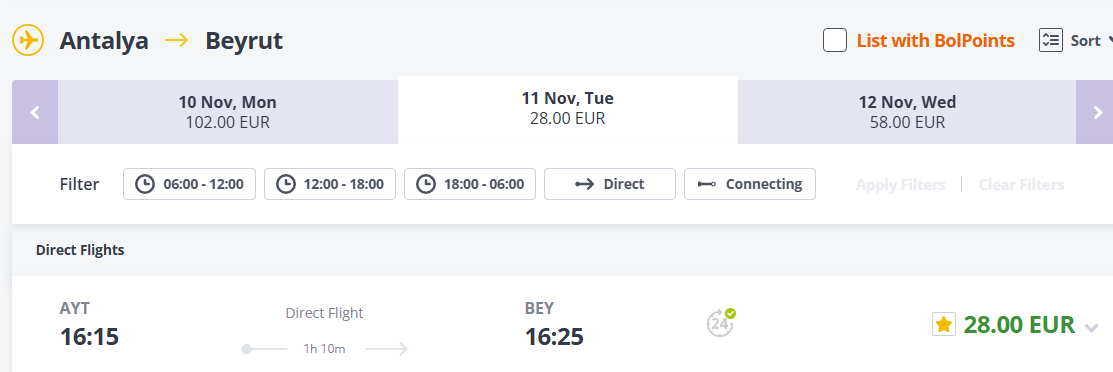Click the Sort list icon
This screenshot has height=372, width=1113.
[x=1050, y=40]
